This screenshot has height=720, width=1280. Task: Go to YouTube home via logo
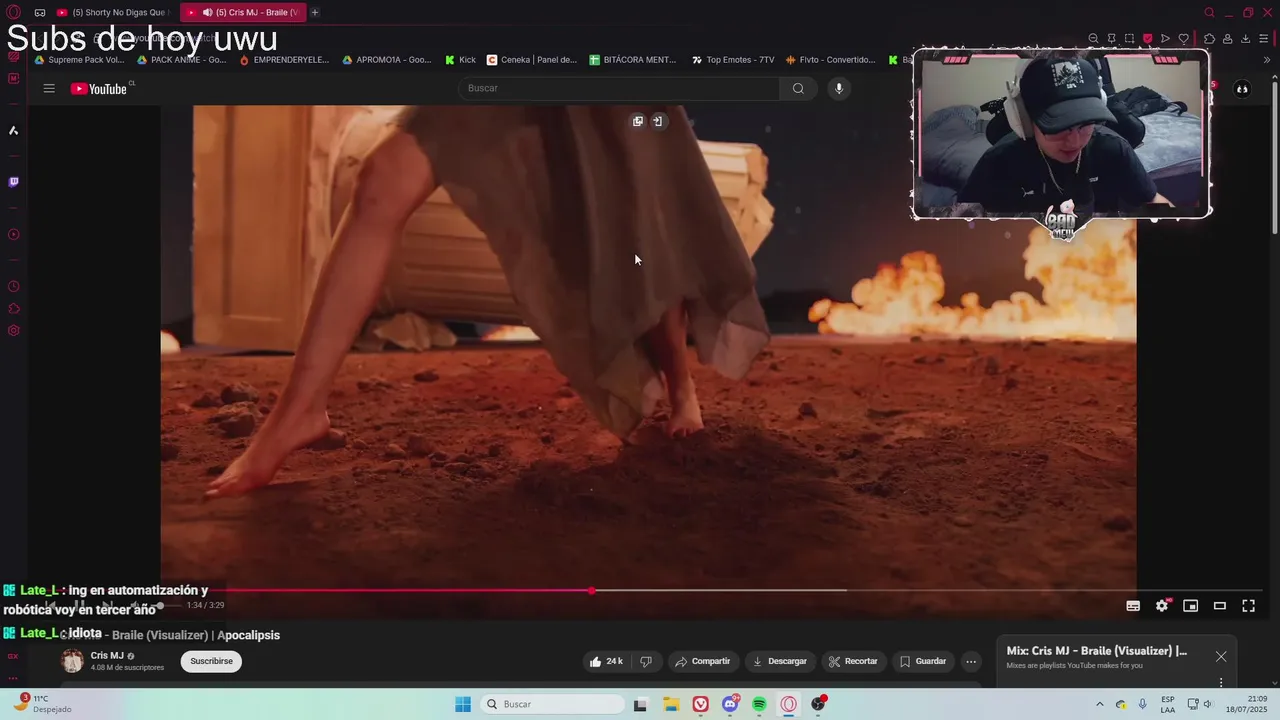(99, 89)
